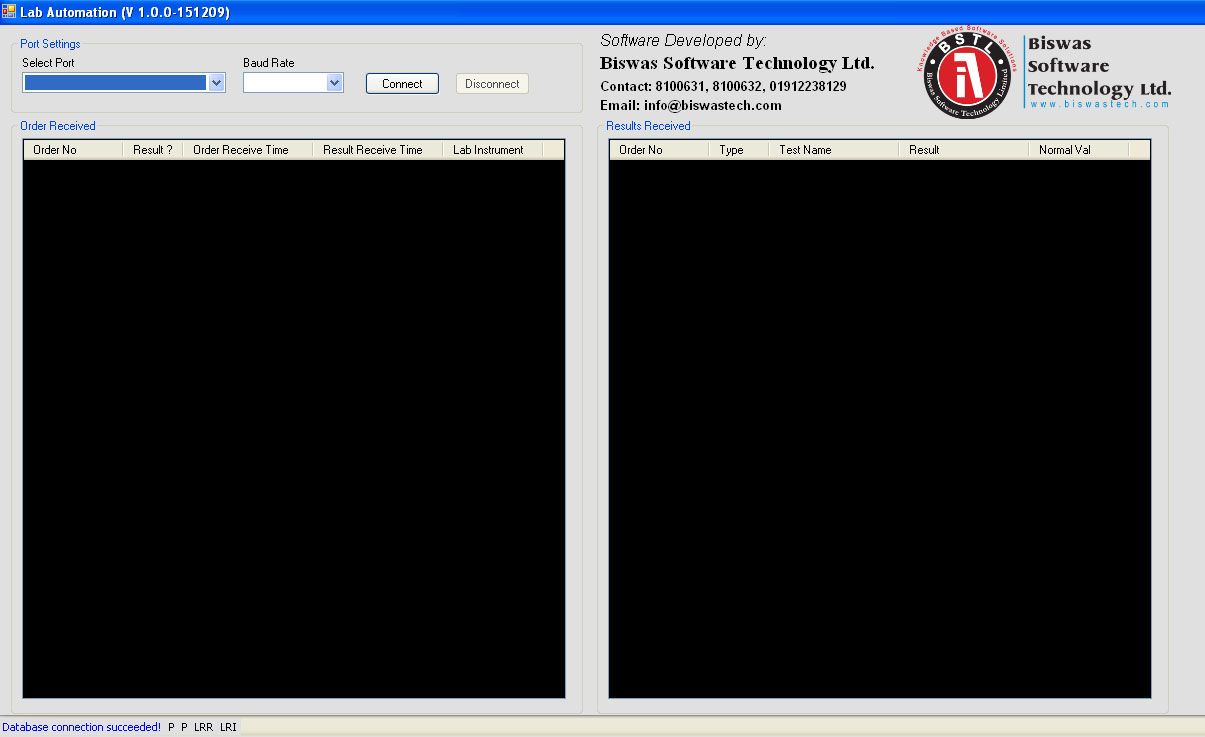Click the LRI status bar entry

228,727
